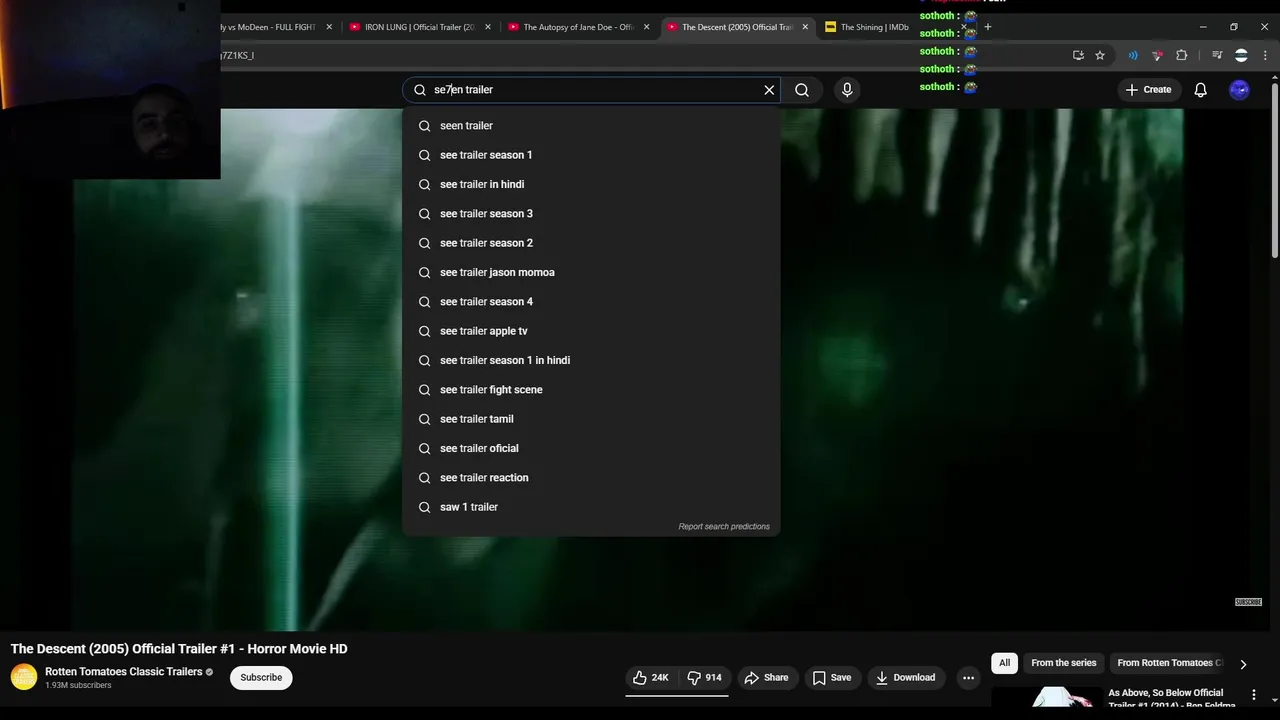
Task: Click the Create button
Action: 1147,90
